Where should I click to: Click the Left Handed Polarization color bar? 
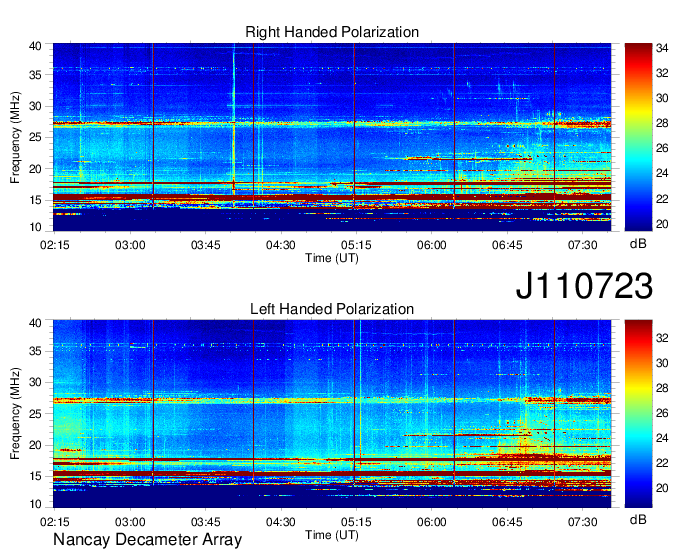click(x=638, y=414)
